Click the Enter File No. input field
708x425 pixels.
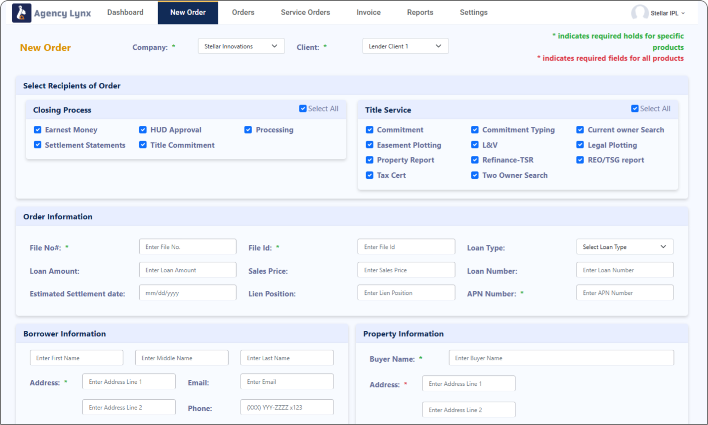187,246
